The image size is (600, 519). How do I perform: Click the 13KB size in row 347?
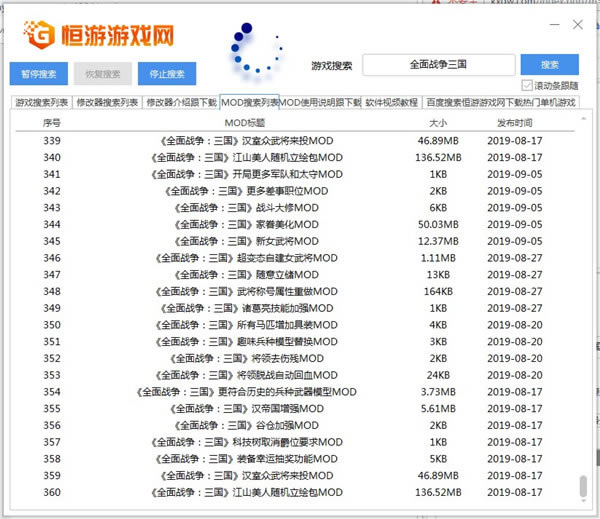coord(438,275)
